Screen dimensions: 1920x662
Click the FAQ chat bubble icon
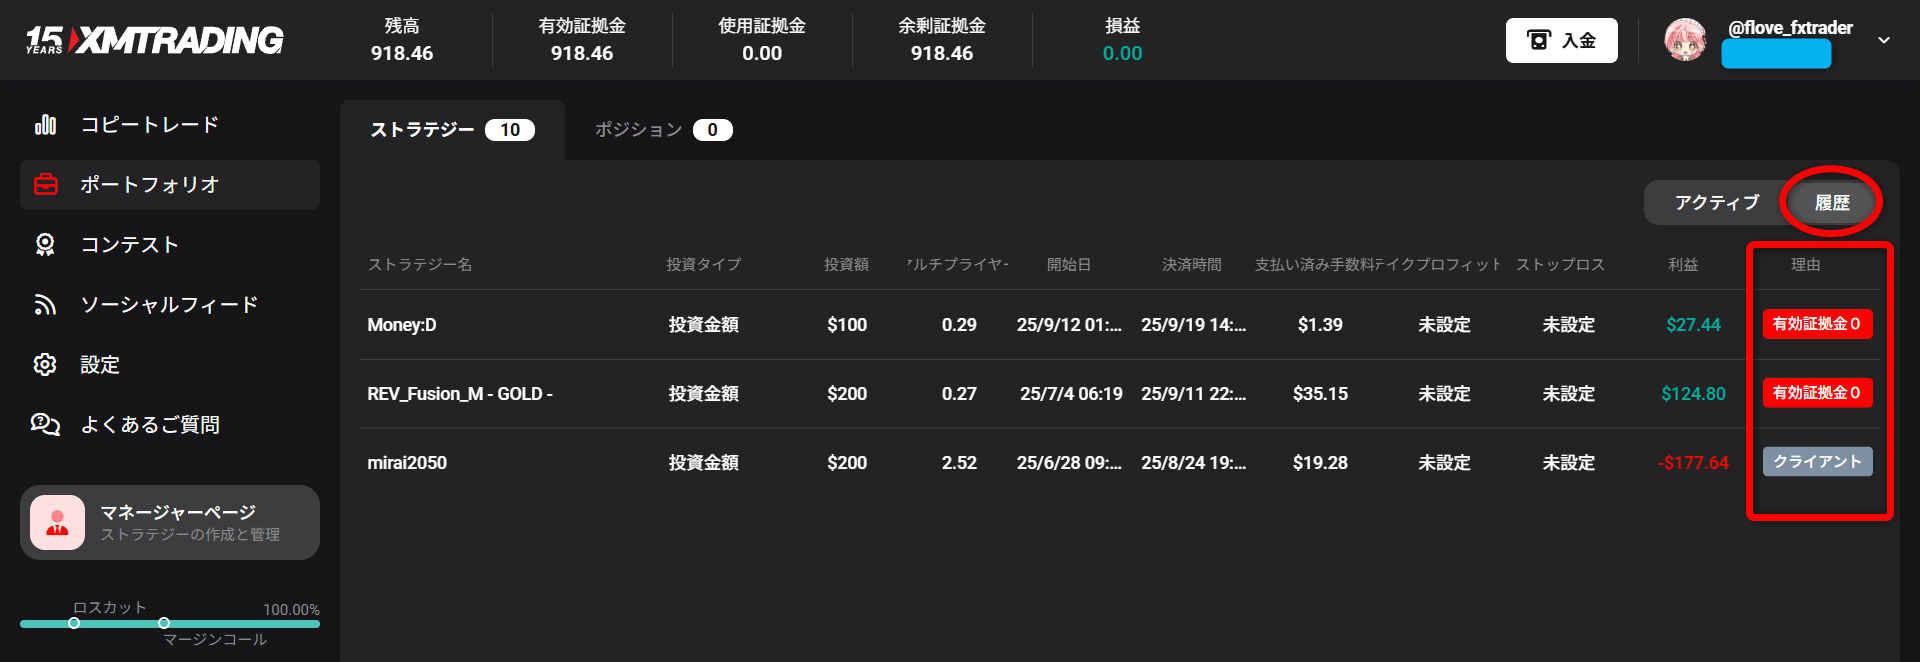coord(45,425)
